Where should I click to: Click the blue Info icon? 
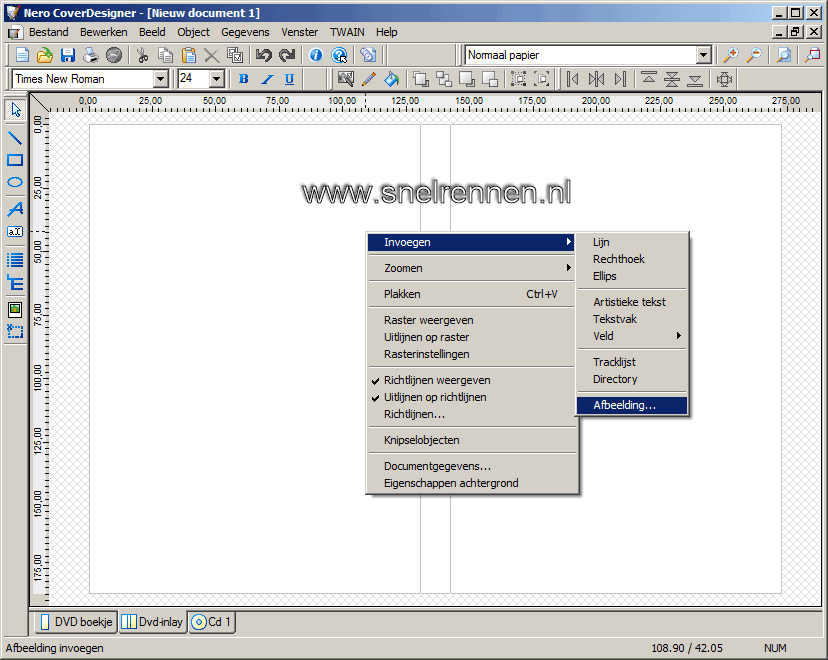tap(316, 55)
